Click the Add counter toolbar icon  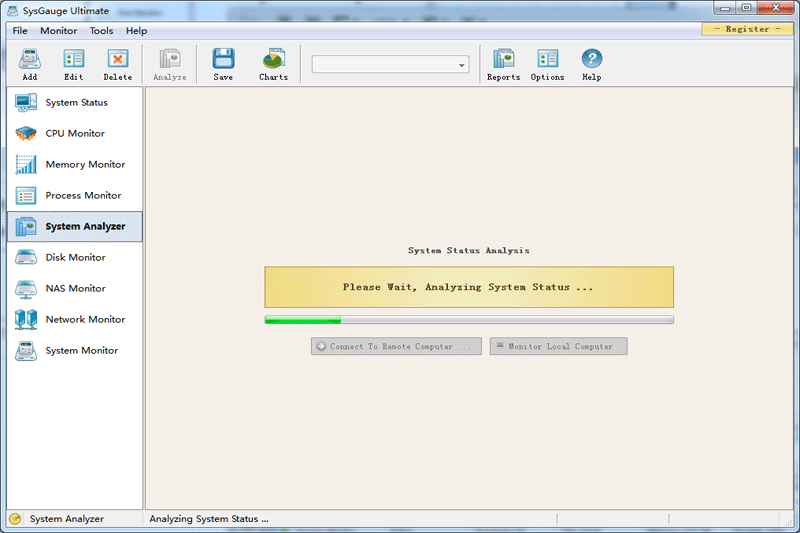(30, 59)
